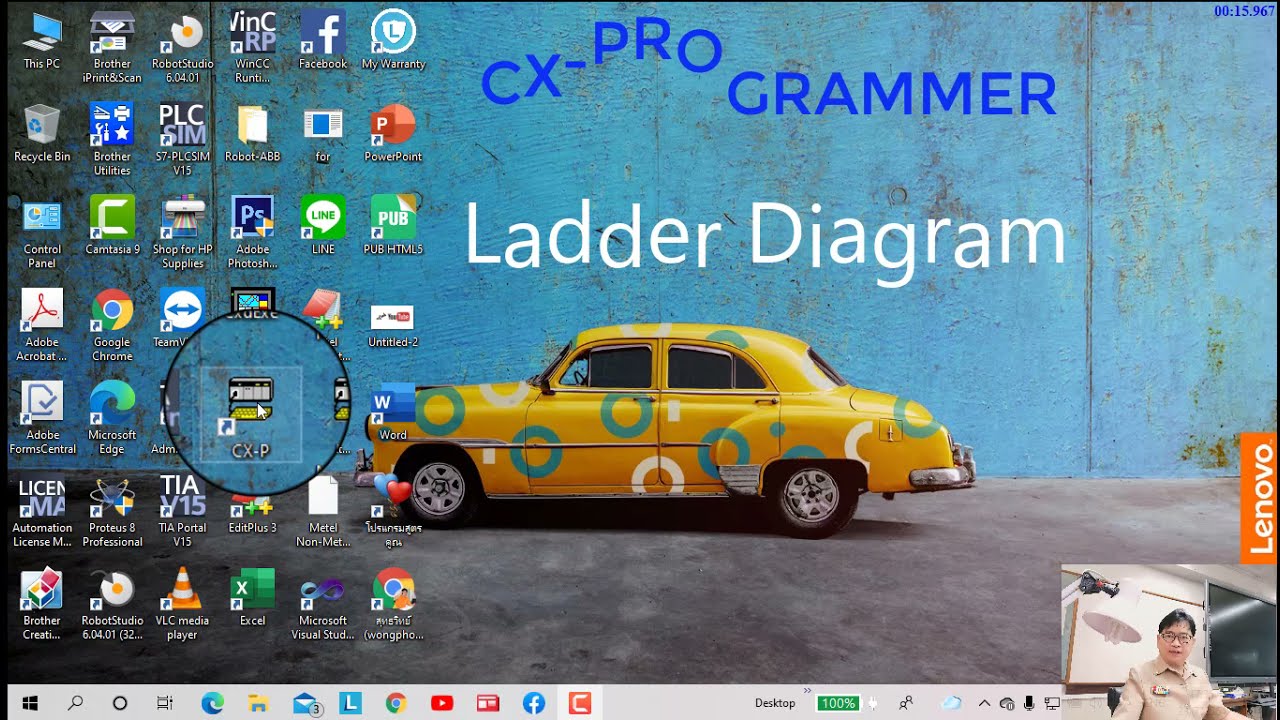Open Facebook from the taskbar
1280x720 pixels.
click(534, 703)
